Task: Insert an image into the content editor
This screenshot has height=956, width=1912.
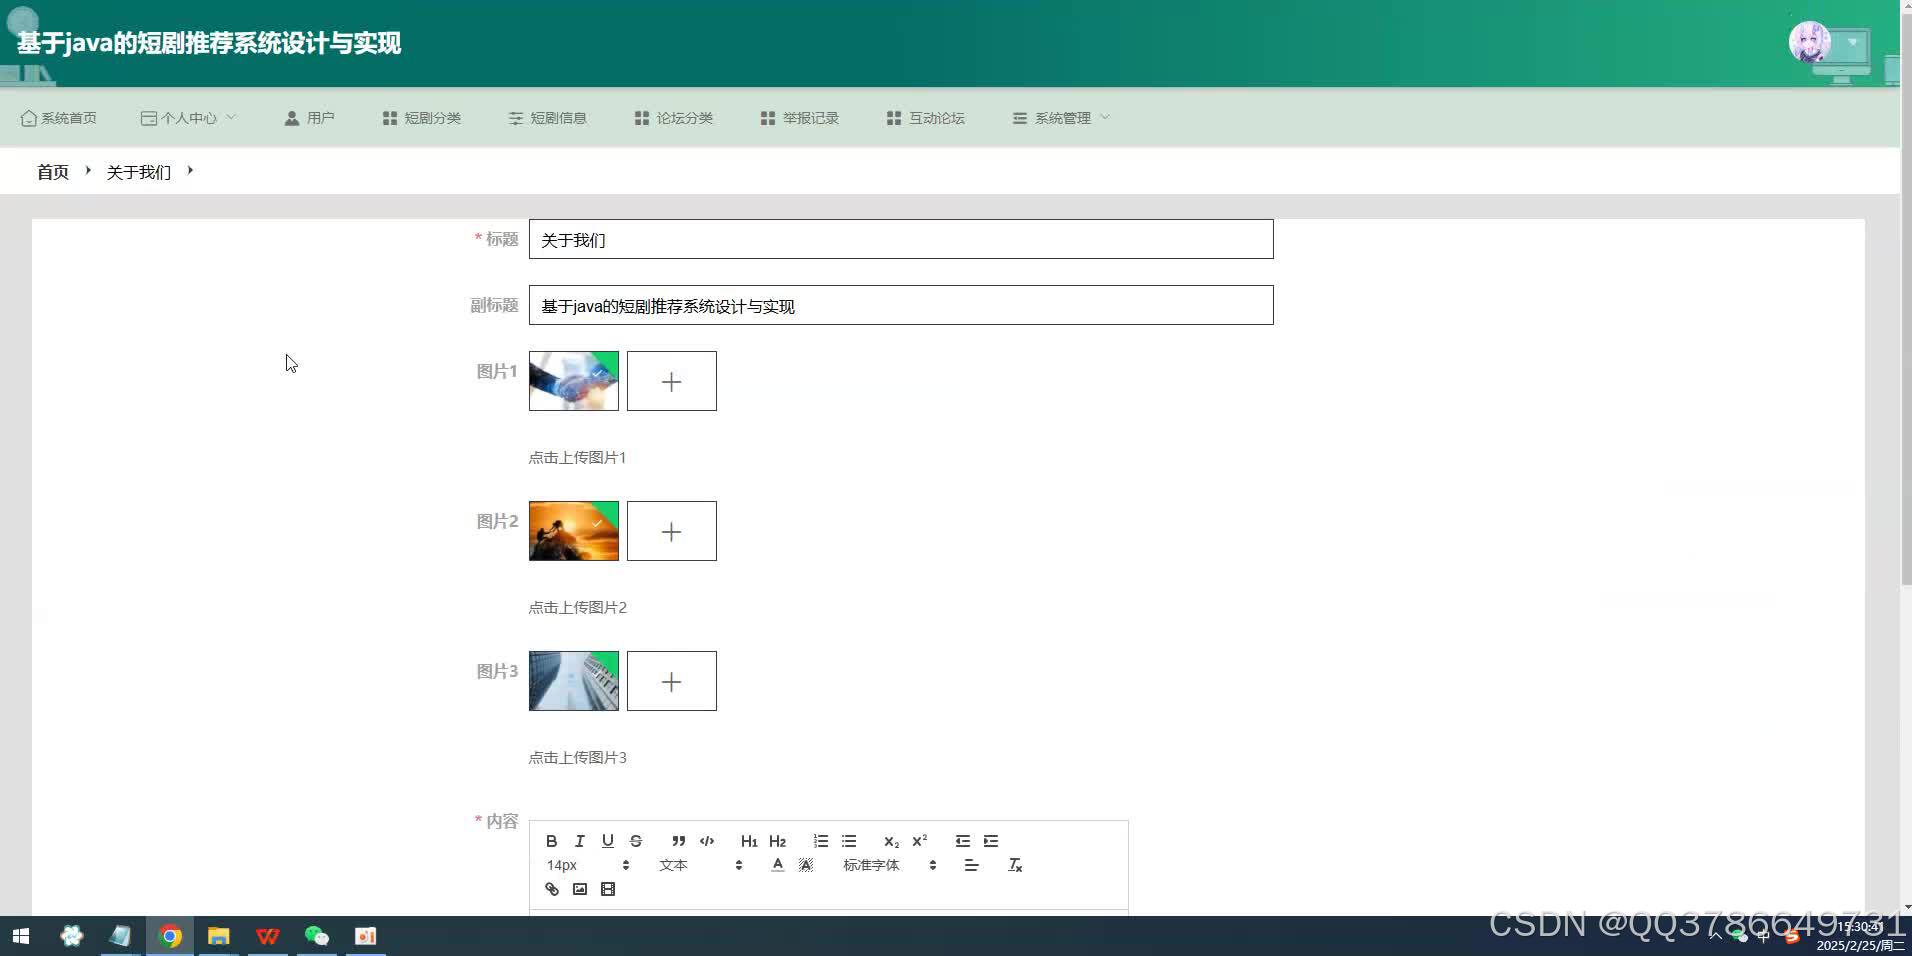Action: pos(580,889)
